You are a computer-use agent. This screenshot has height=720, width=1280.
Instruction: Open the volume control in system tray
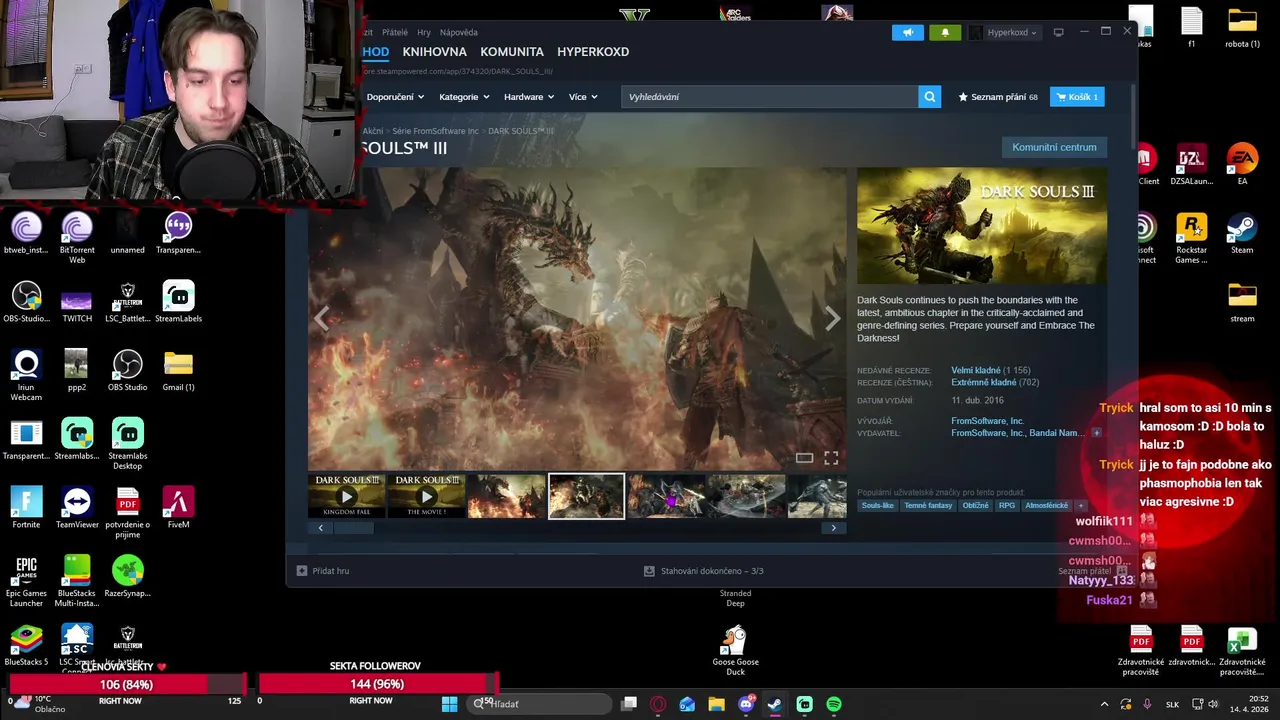click(x=1214, y=704)
